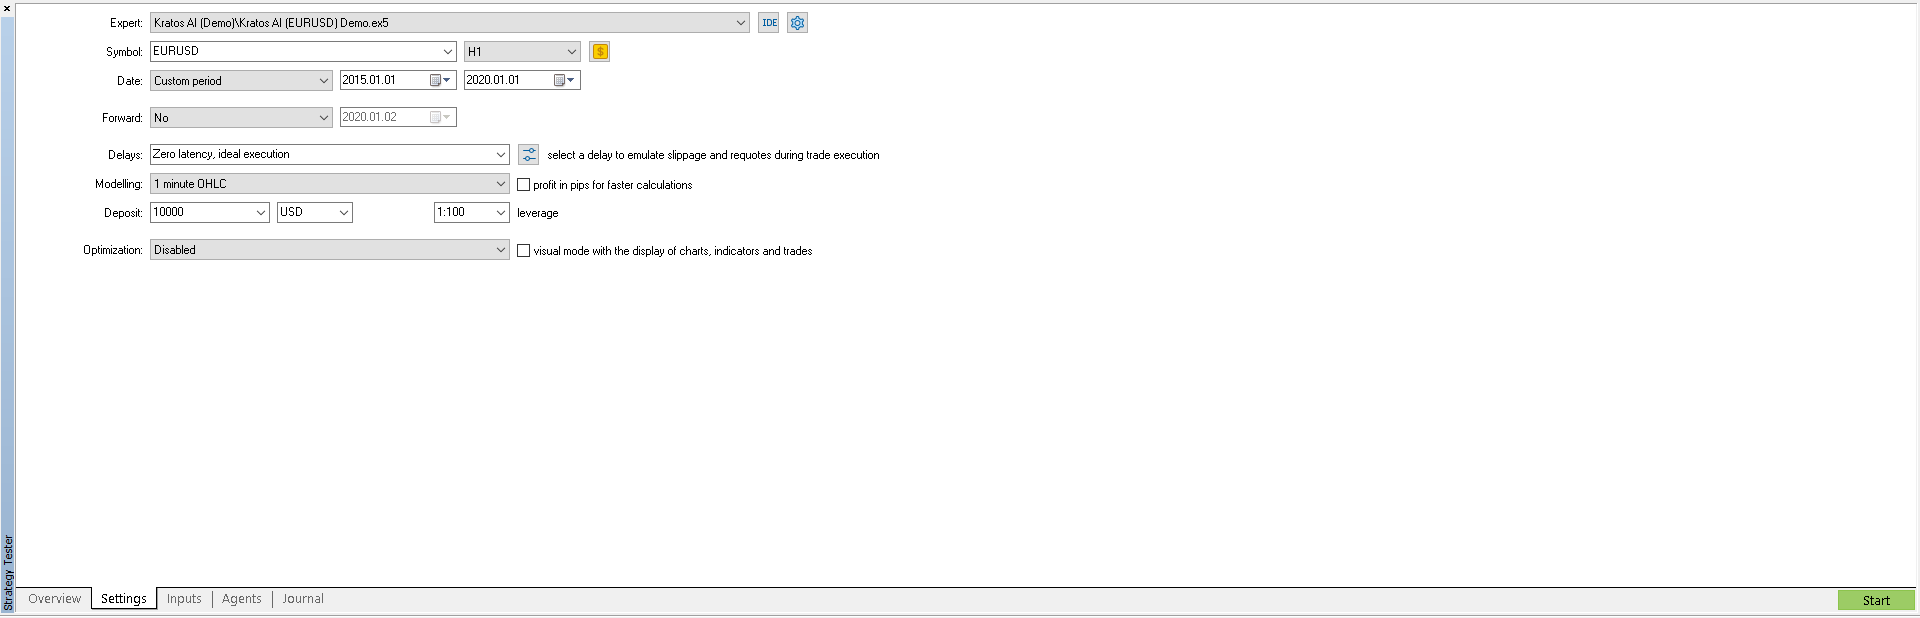Expand the Modelling 1 minute OHLC dropdown
1920x618 pixels.
tap(500, 184)
